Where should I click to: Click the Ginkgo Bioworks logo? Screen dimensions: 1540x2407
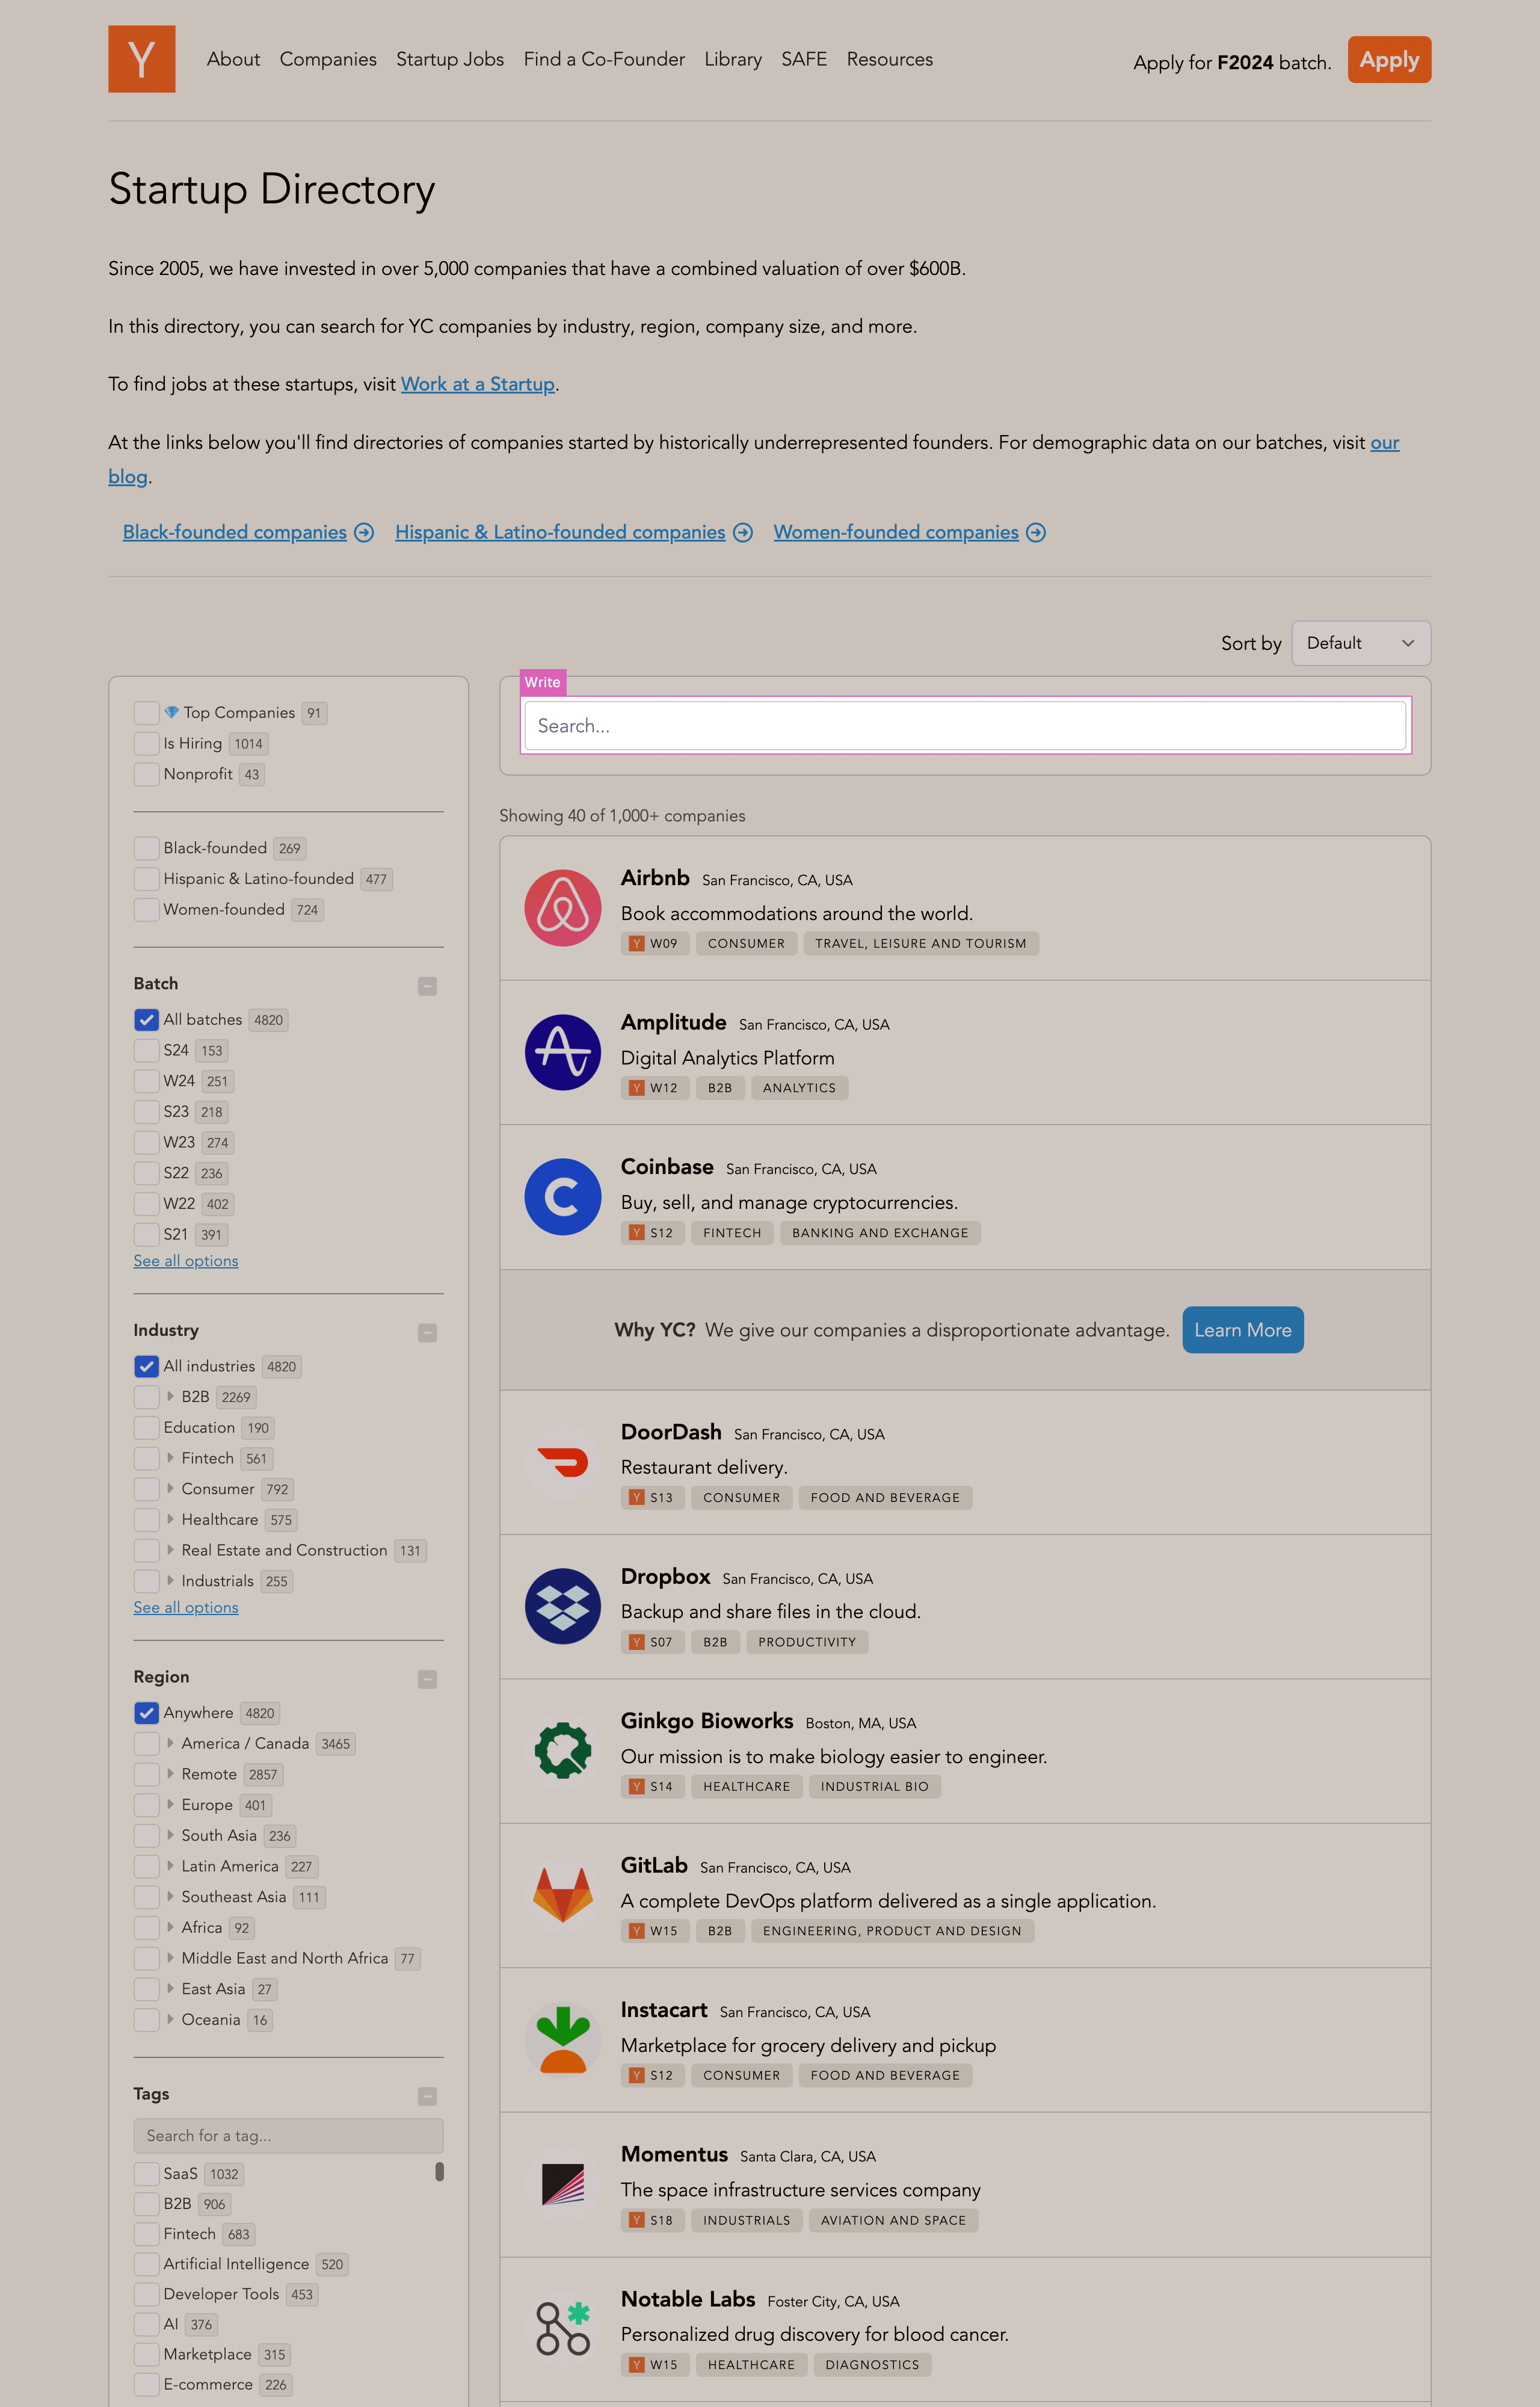click(x=562, y=1750)
